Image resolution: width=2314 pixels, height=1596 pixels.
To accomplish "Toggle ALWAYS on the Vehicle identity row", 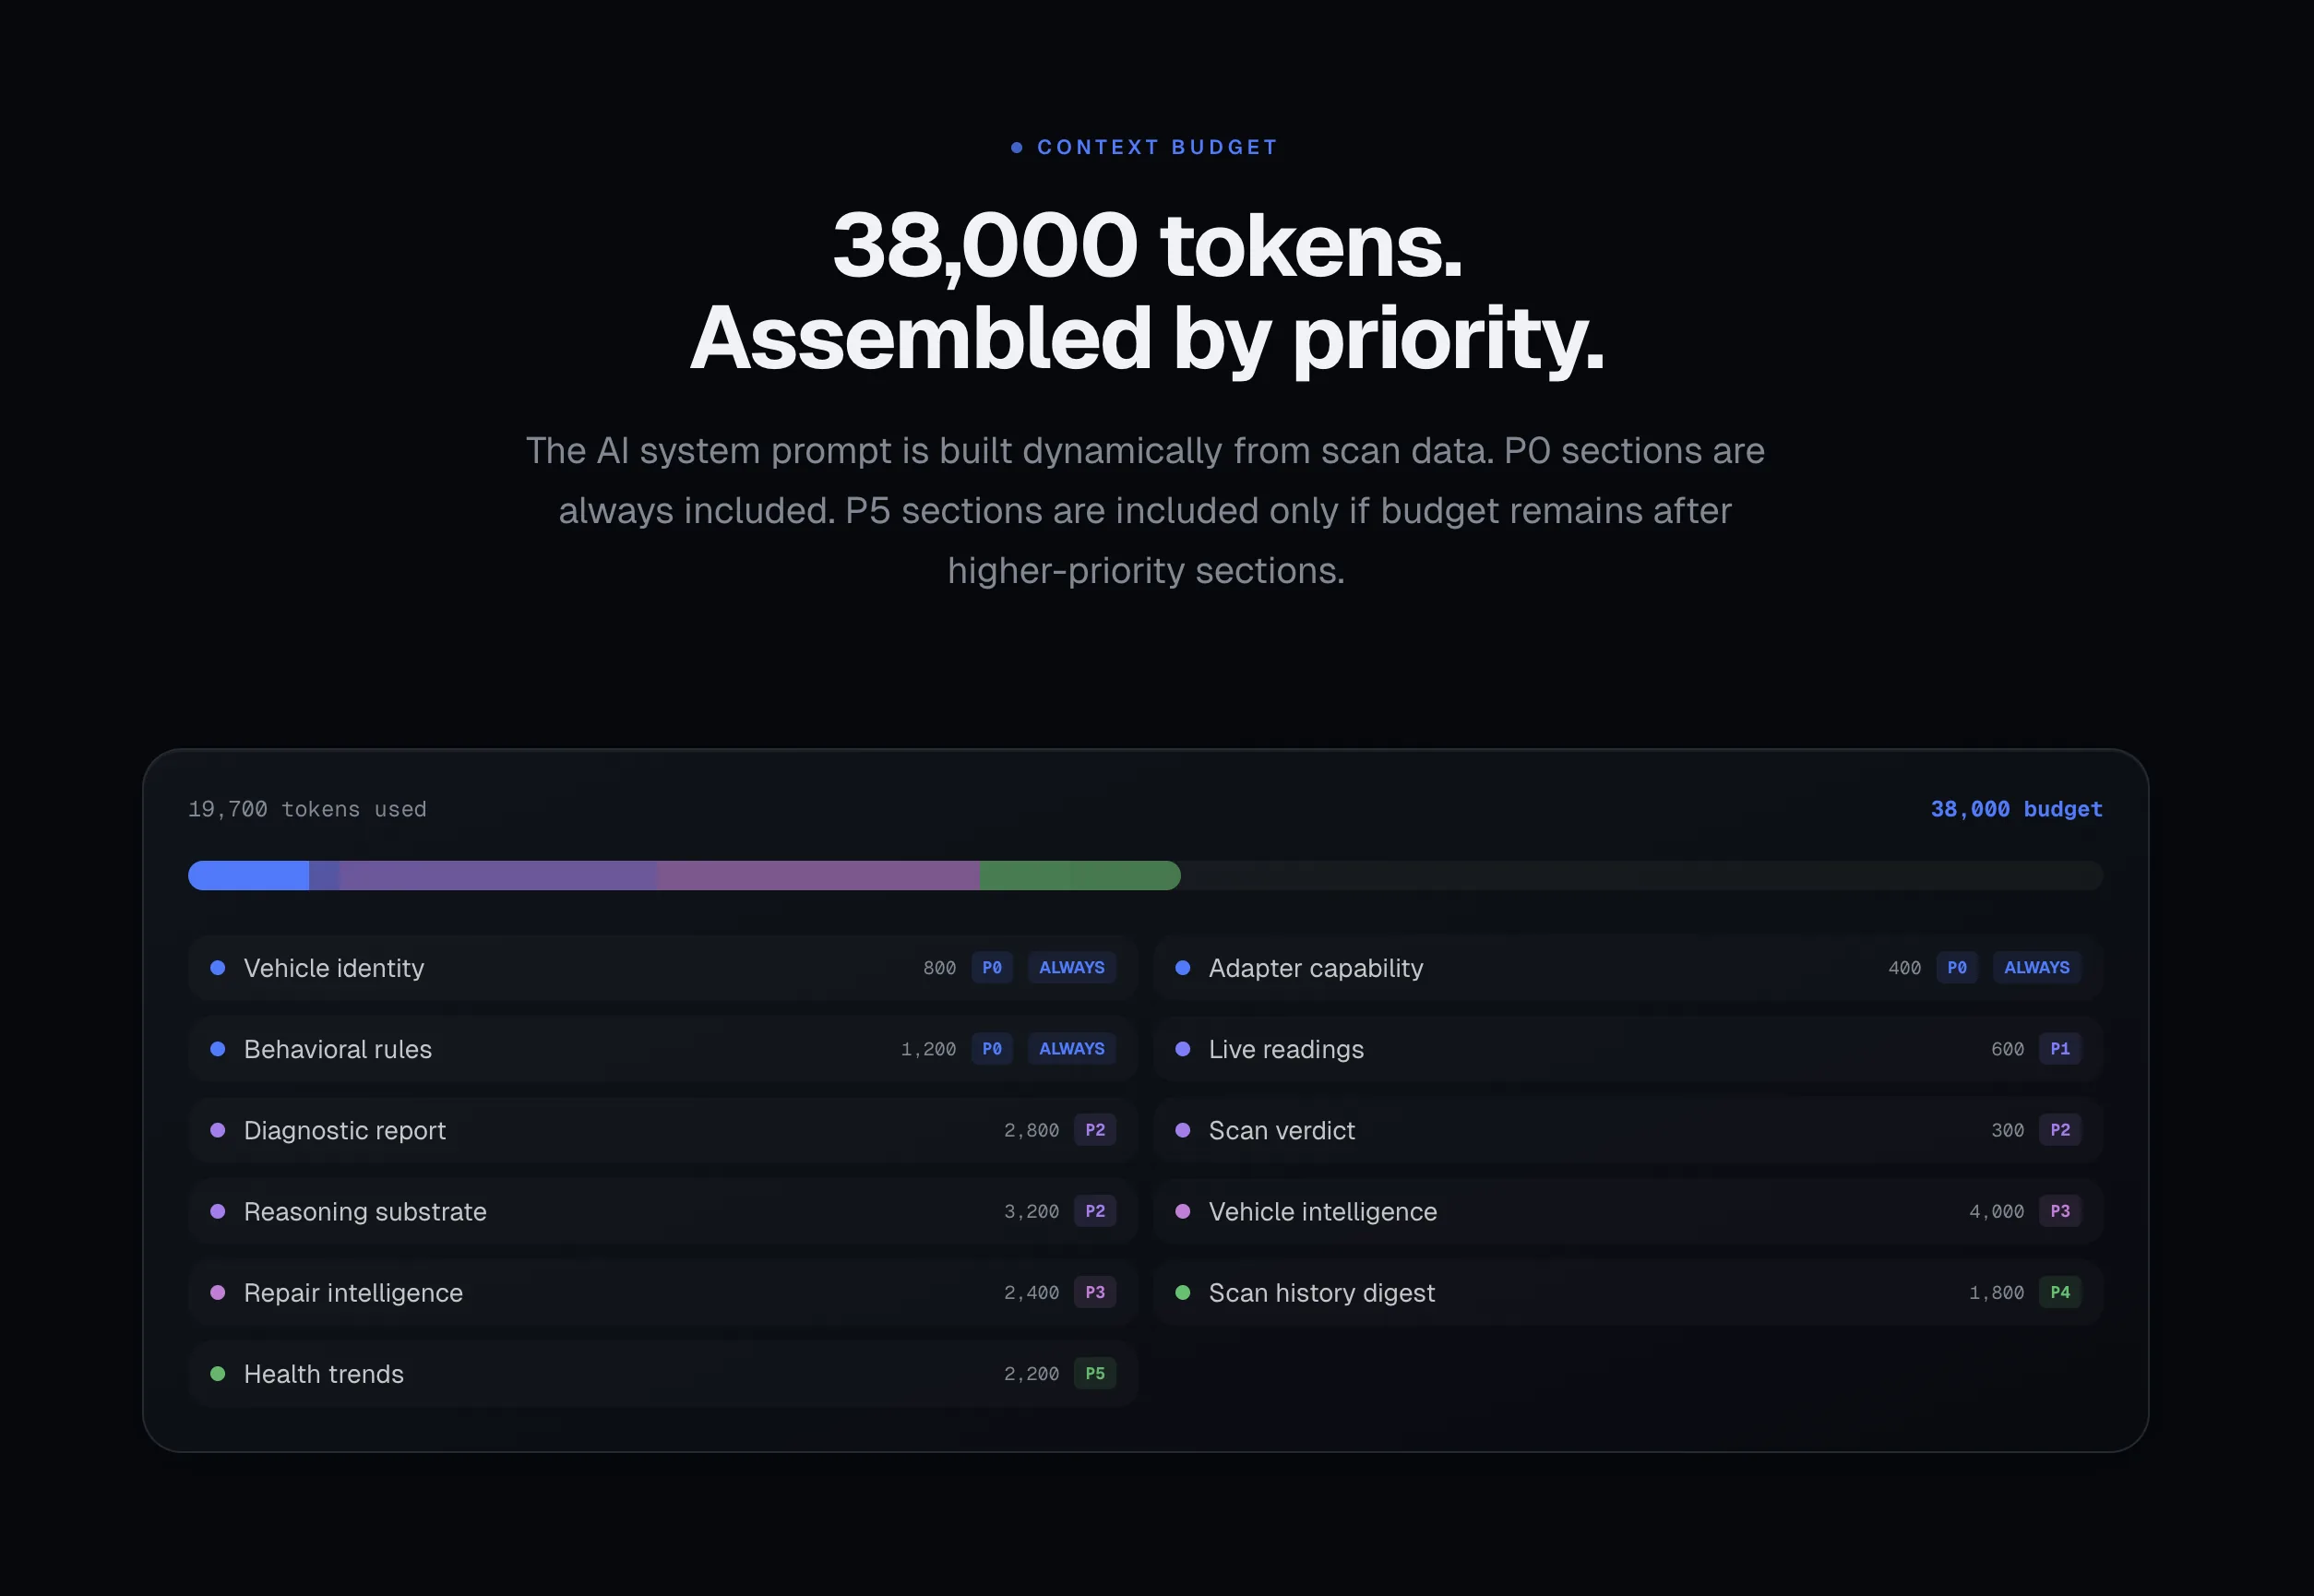I will pos(1071,967).
